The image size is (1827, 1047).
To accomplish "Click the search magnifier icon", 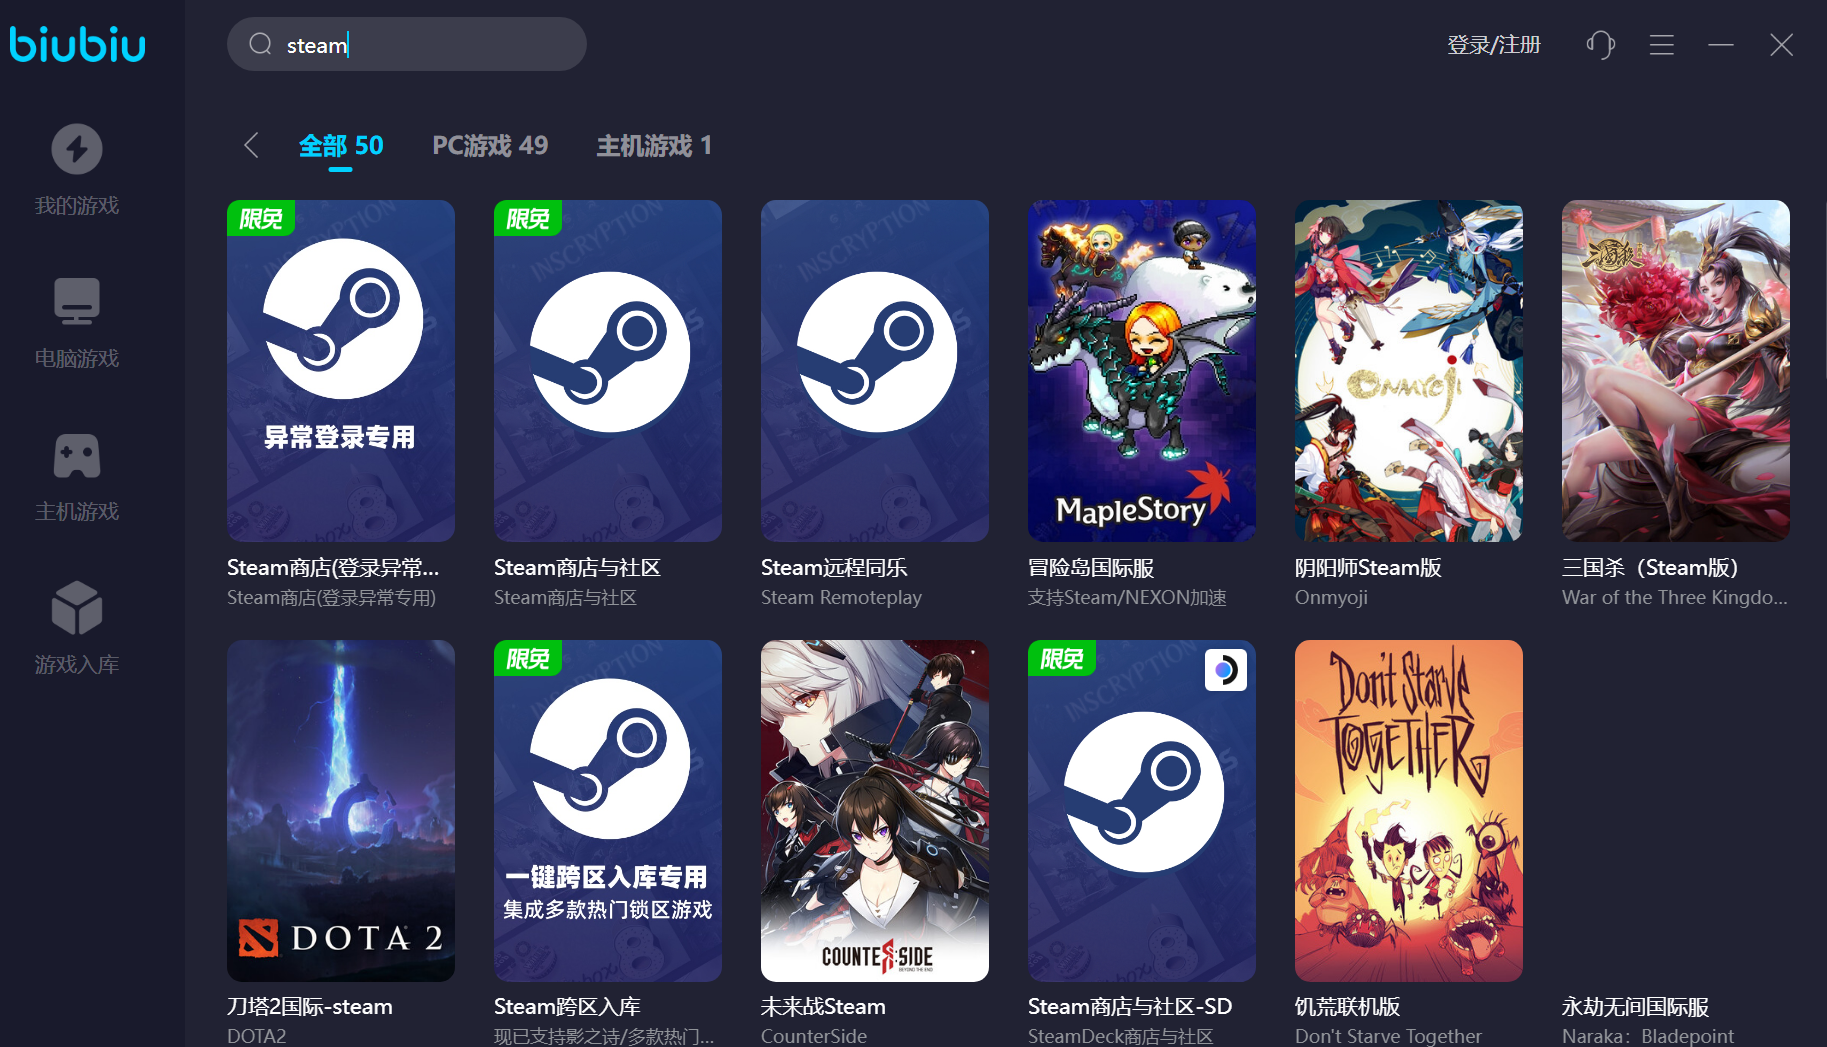I will [261, 44].
